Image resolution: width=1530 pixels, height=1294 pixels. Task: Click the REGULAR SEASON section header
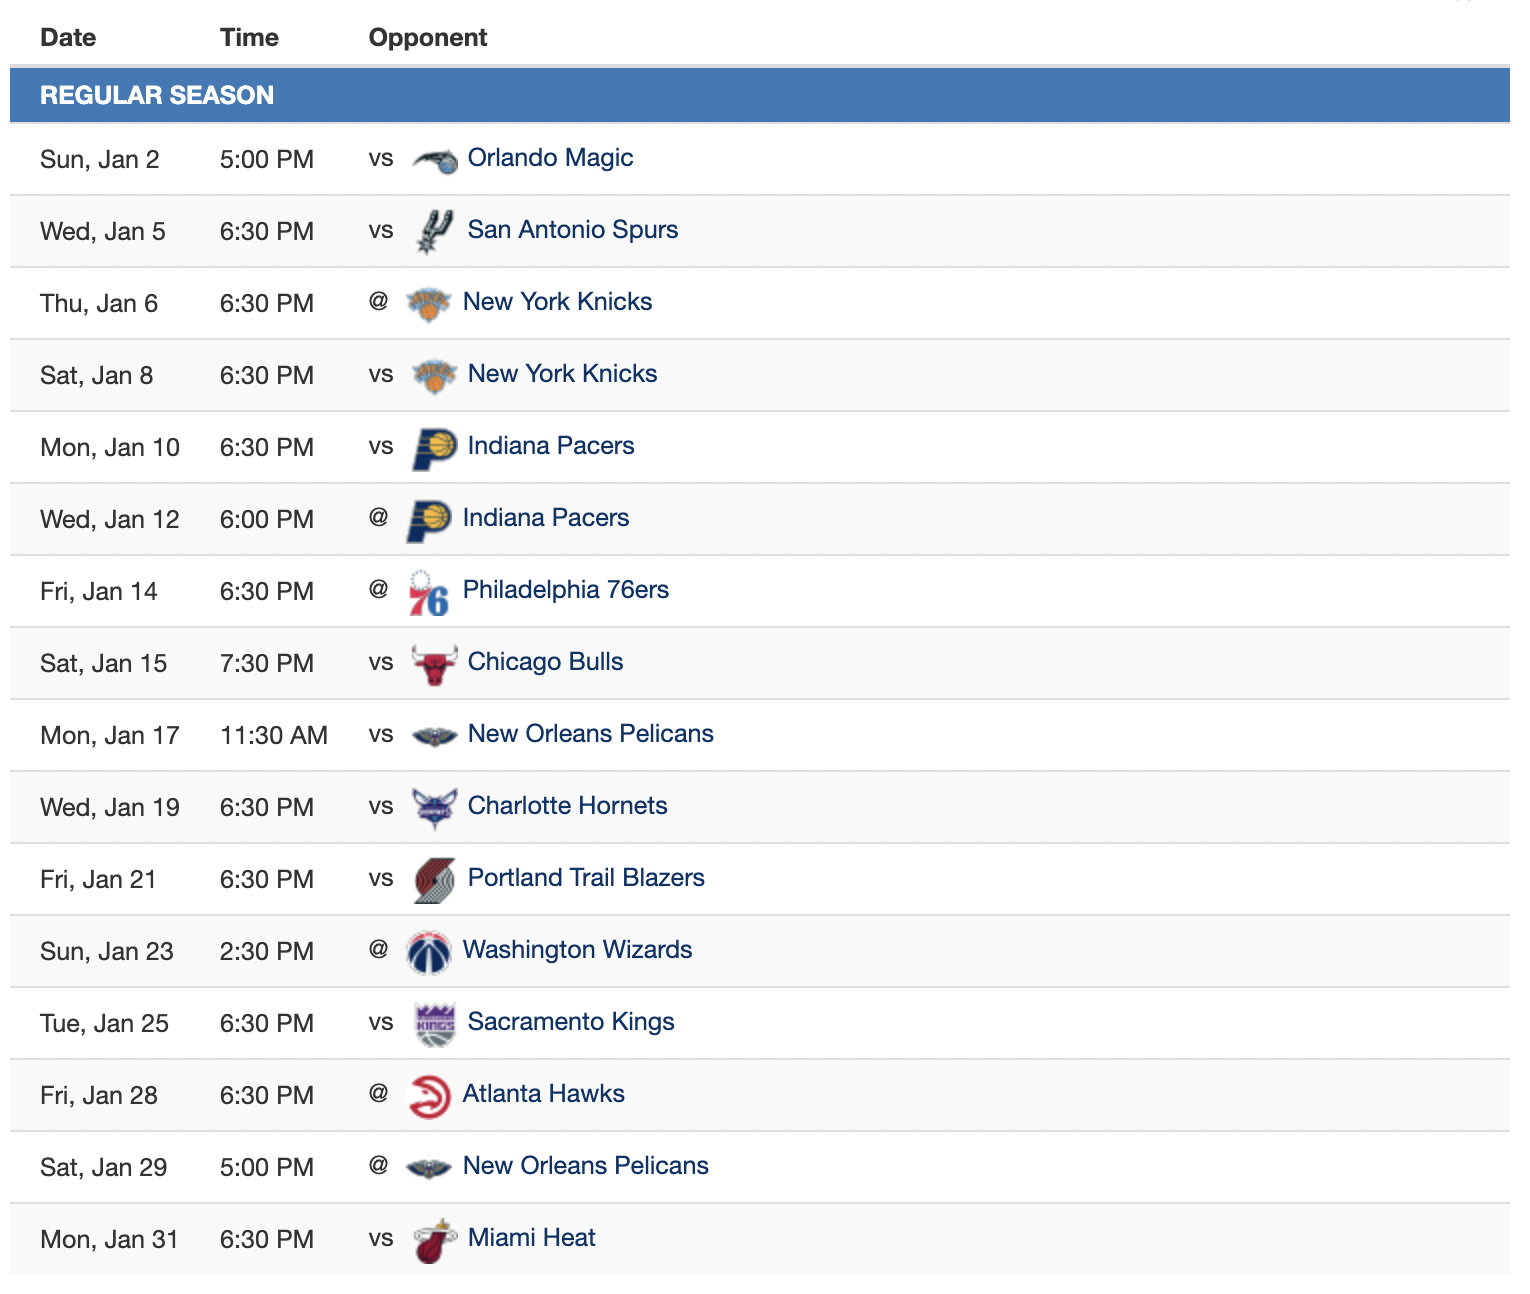click(760, 95)
